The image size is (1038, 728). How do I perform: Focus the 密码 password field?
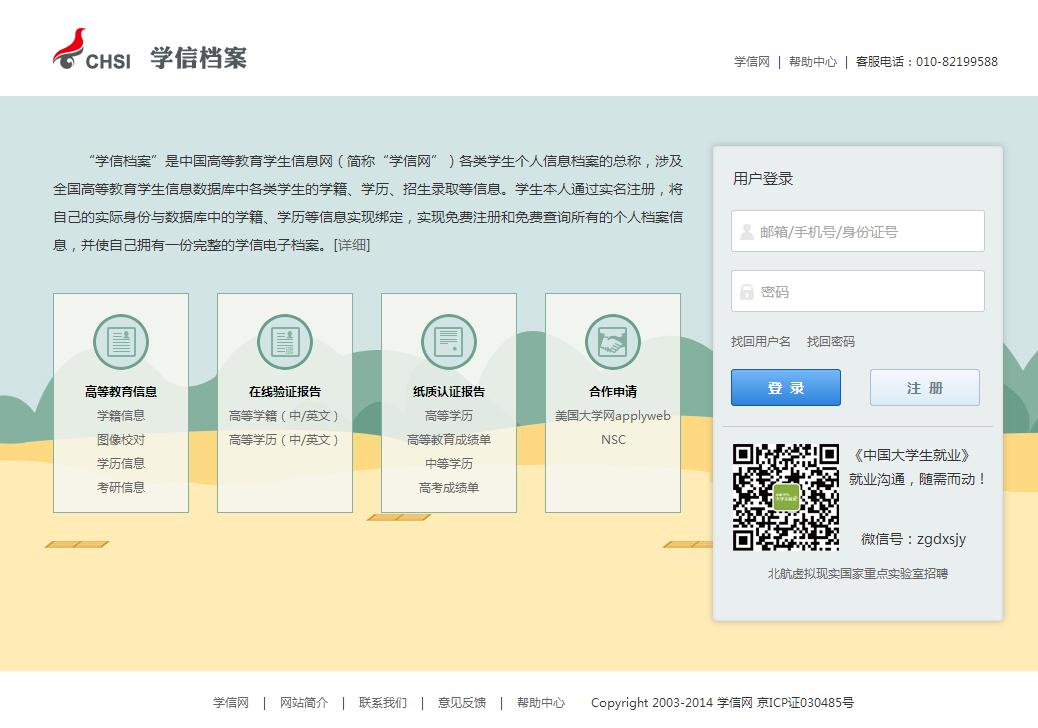[x=857, y=291]
